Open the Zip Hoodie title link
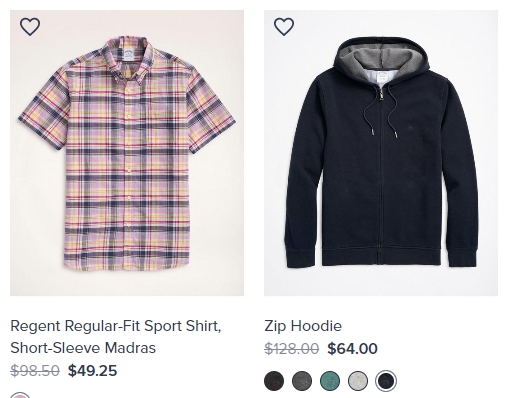The image size is (507, 398). (x=303, y=326)
